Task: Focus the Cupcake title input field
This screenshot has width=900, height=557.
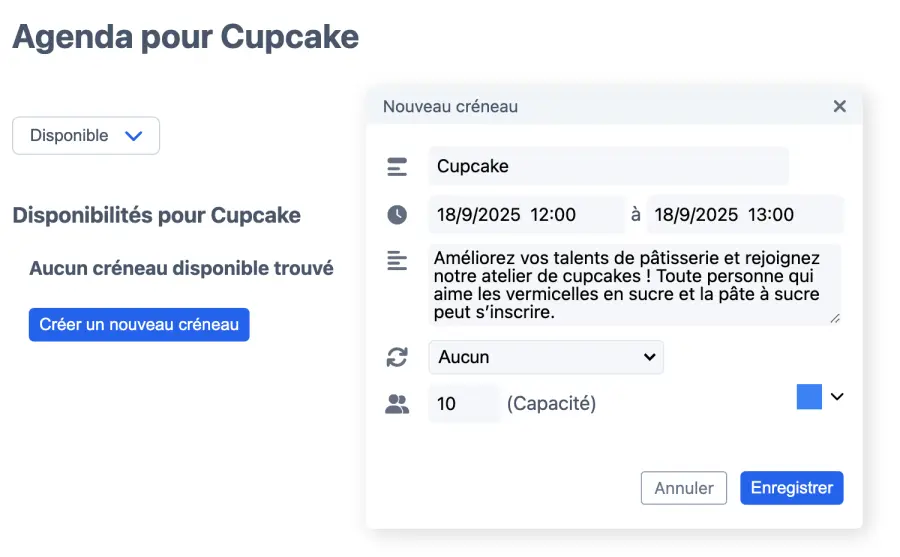Action: pyautogui.click(x=608, y=166)
